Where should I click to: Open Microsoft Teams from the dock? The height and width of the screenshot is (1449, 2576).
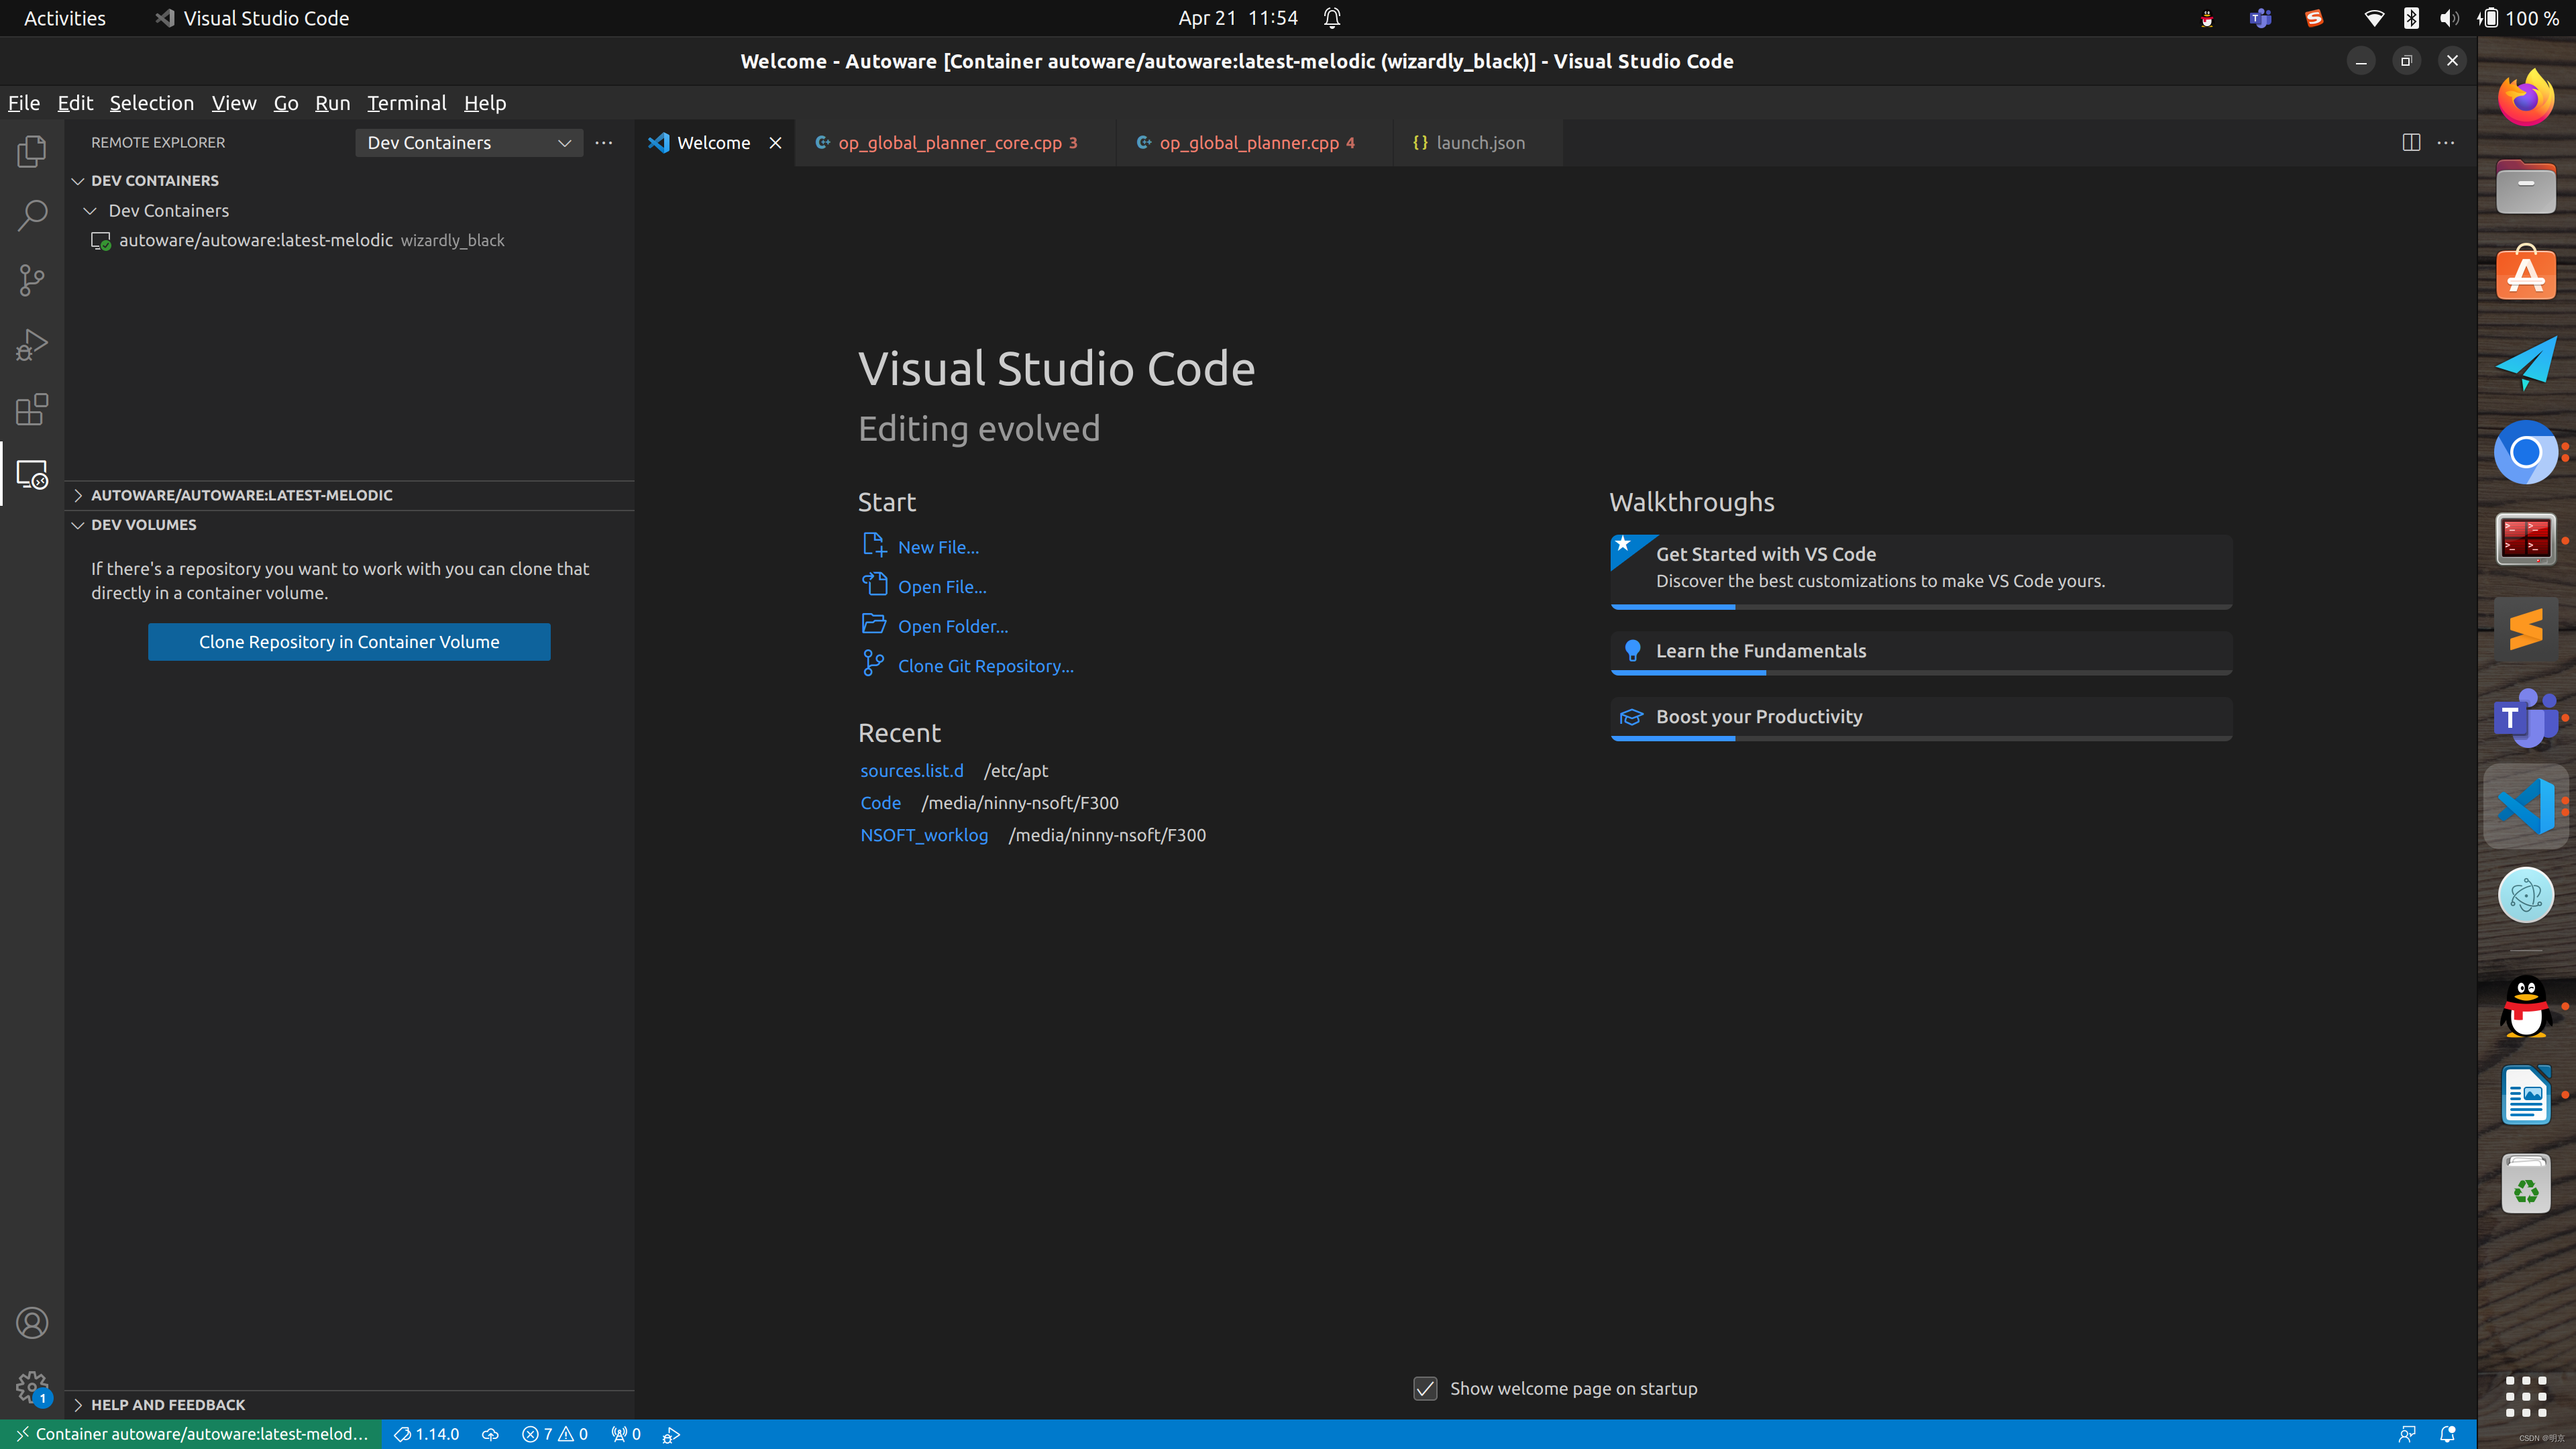pyautogui.click(x=2526, y=718)
